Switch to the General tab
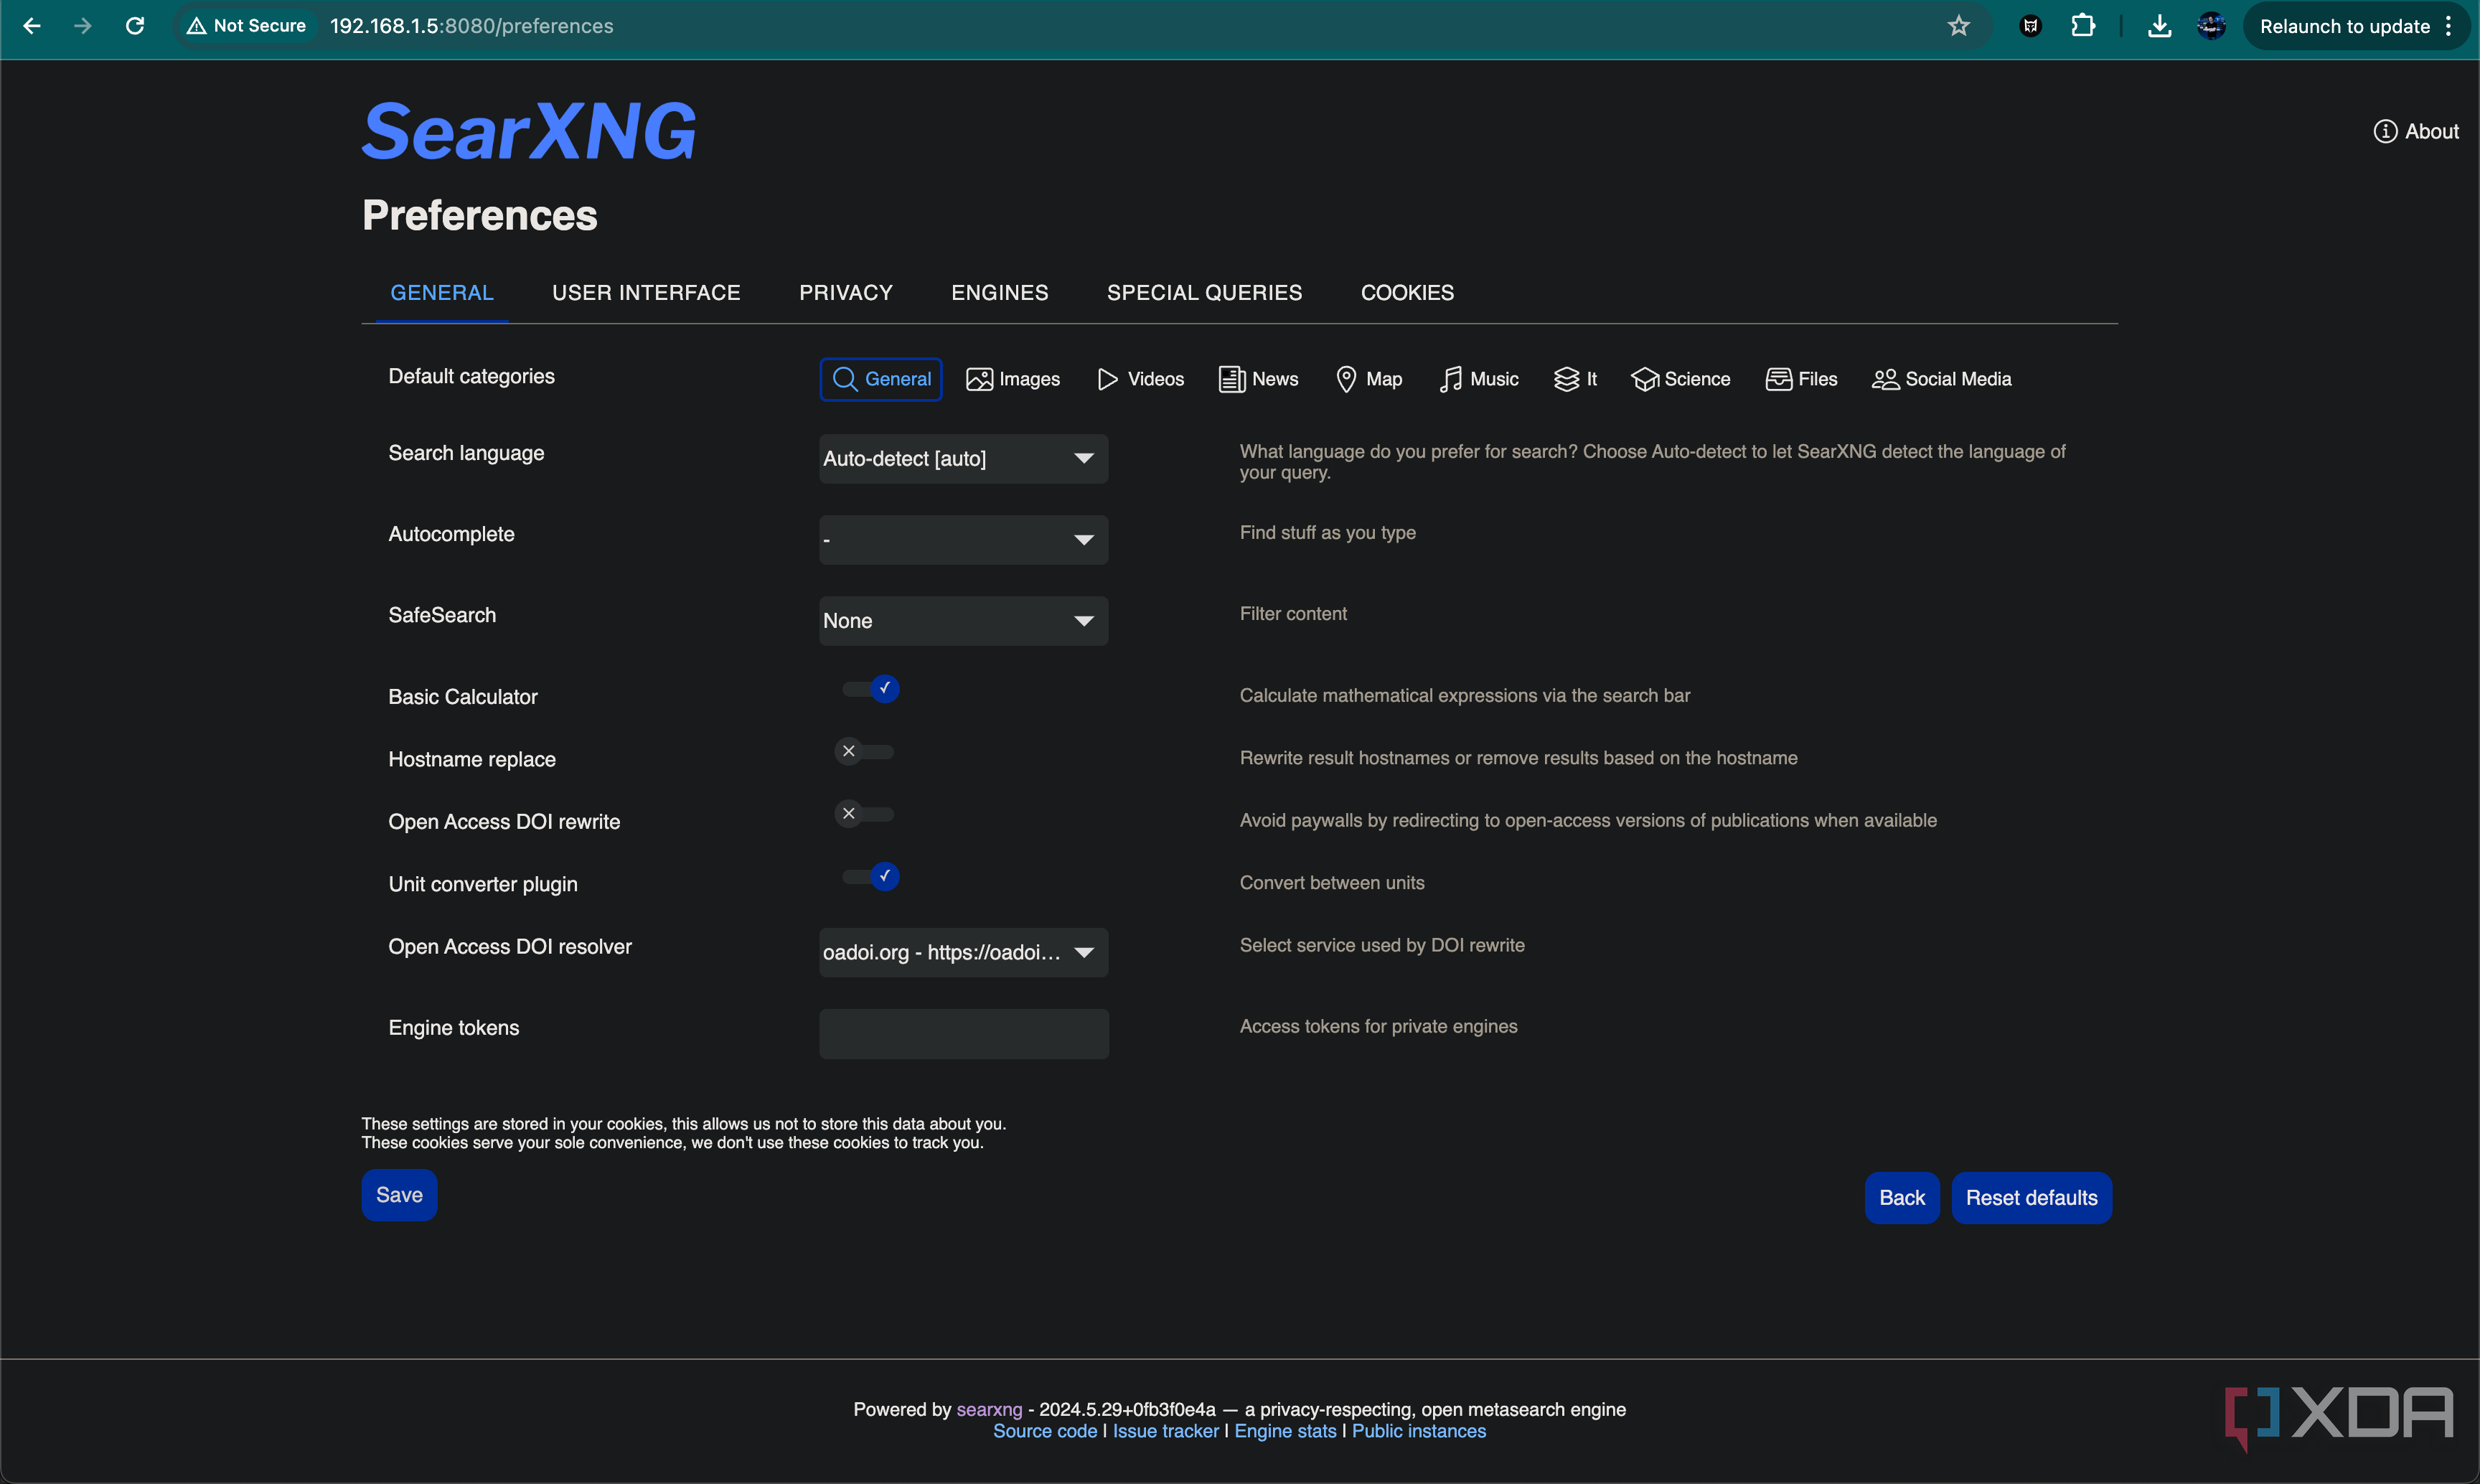Viewport: 2480px width, 1484px height. (x=442, y=293)
